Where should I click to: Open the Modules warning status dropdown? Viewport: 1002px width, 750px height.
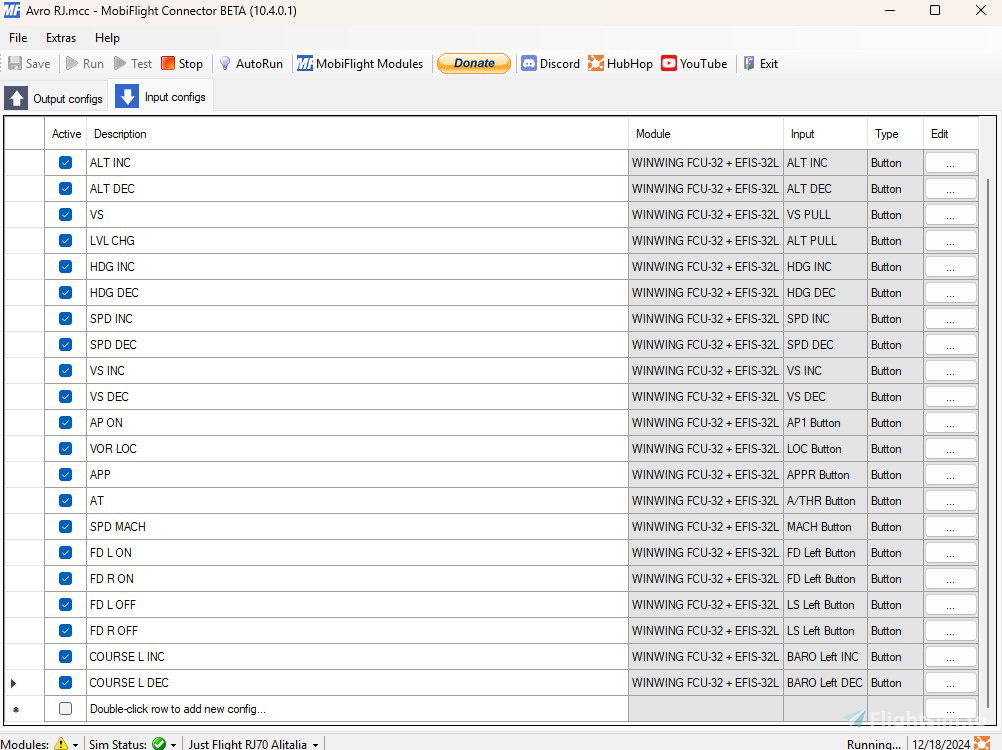pyautogui.click(x=75, y=744)
